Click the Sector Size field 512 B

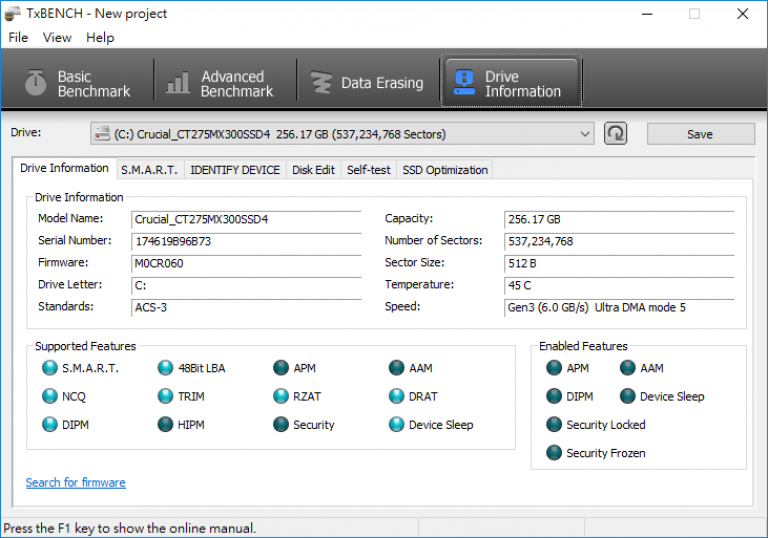(620, 263)
